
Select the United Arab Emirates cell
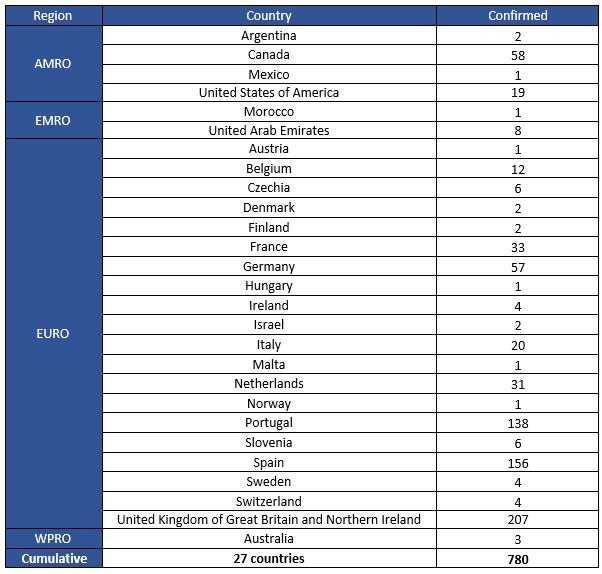[x=268, y=131]
